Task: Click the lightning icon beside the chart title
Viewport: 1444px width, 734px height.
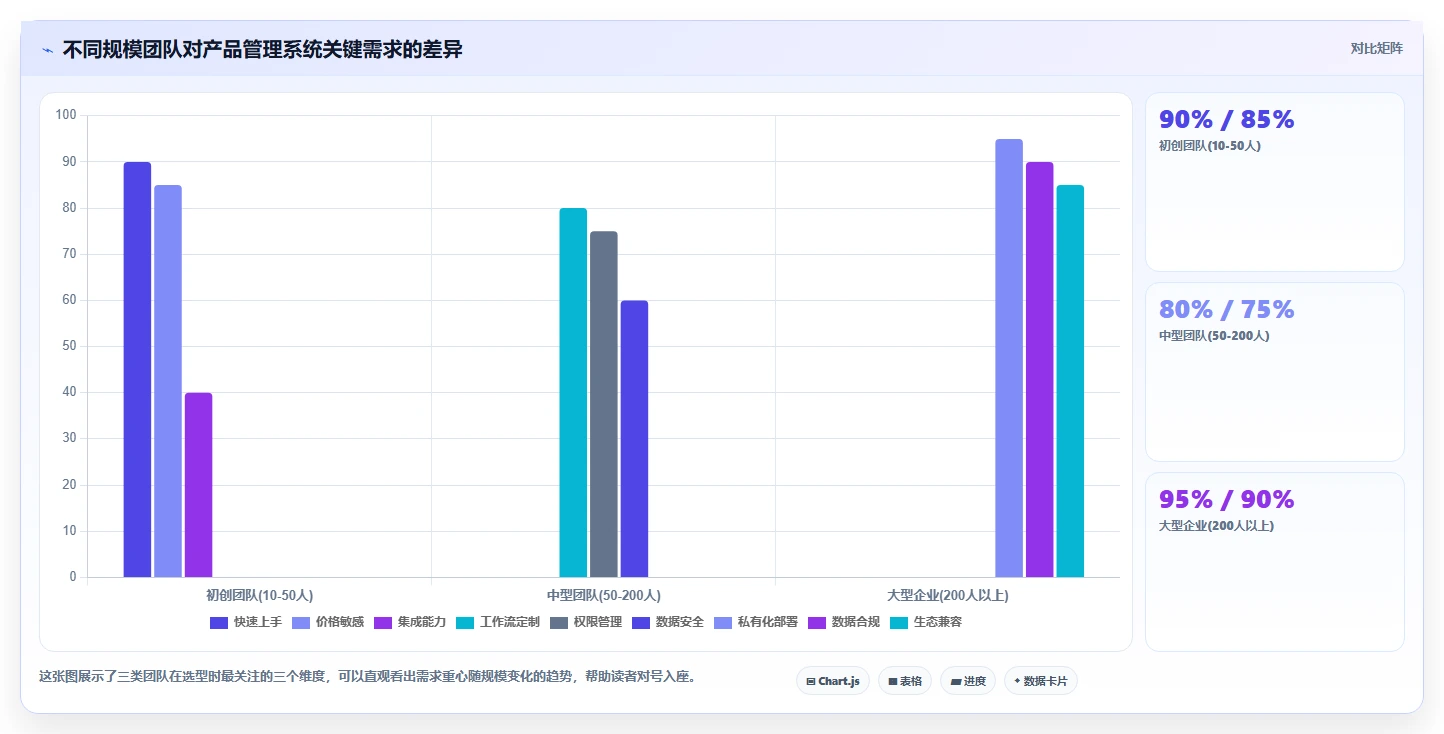Action: tap(47, 50)
